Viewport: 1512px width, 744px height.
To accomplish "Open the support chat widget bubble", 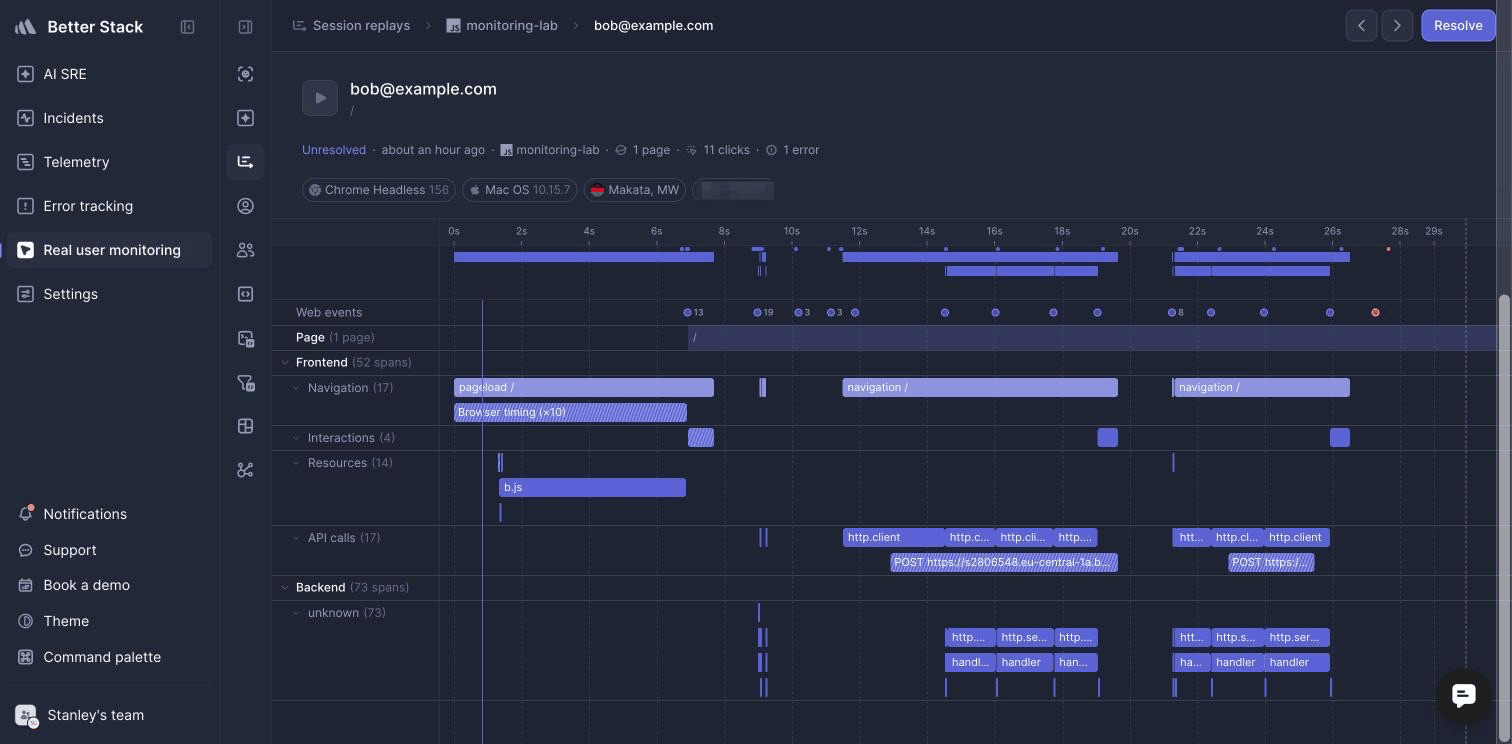I will (x=1463, y=695).
